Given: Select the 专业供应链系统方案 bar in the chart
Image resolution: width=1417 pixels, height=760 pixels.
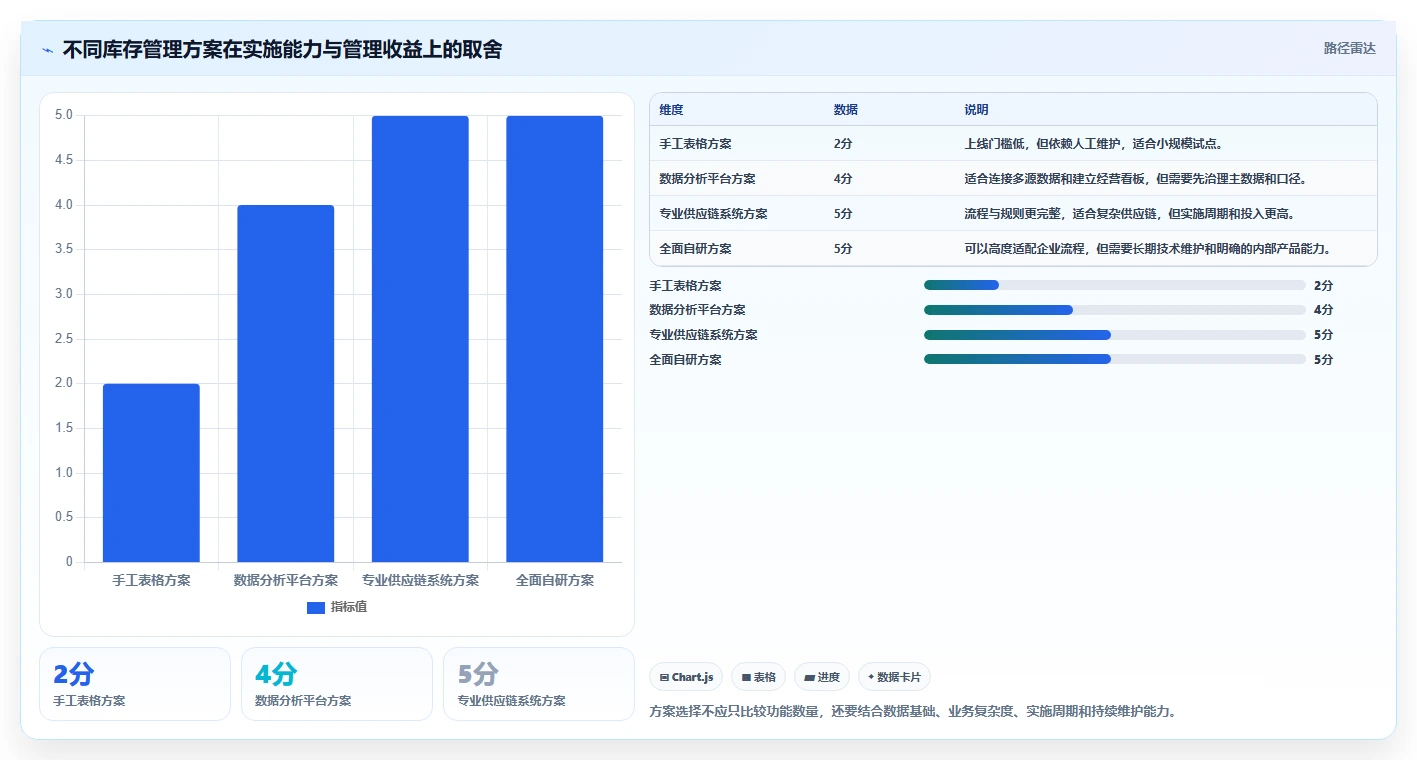Looking at the screenshot, I should tap(420, 339).
